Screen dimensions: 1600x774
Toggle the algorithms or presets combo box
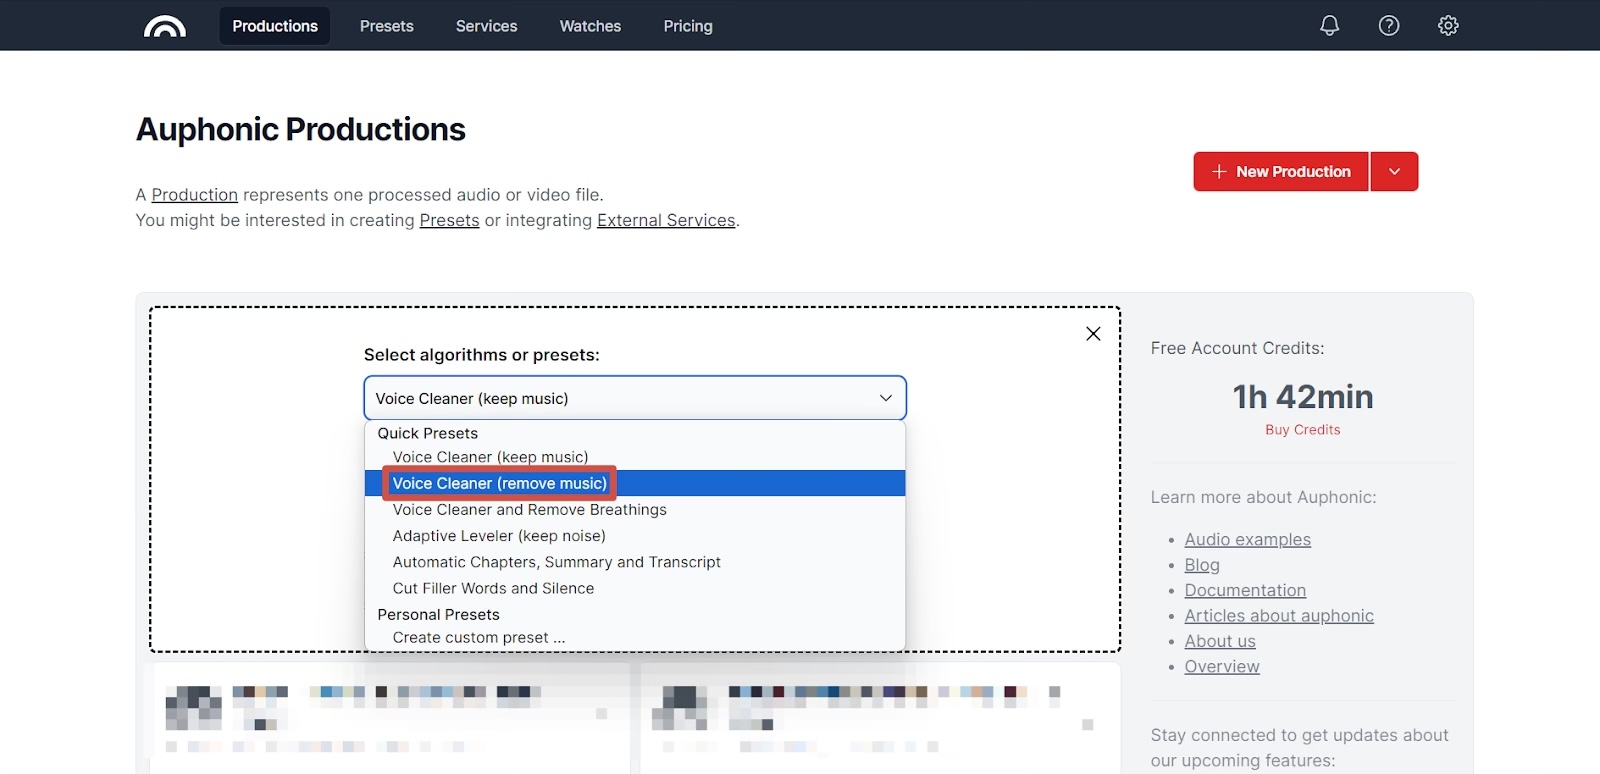pos(635,398)
